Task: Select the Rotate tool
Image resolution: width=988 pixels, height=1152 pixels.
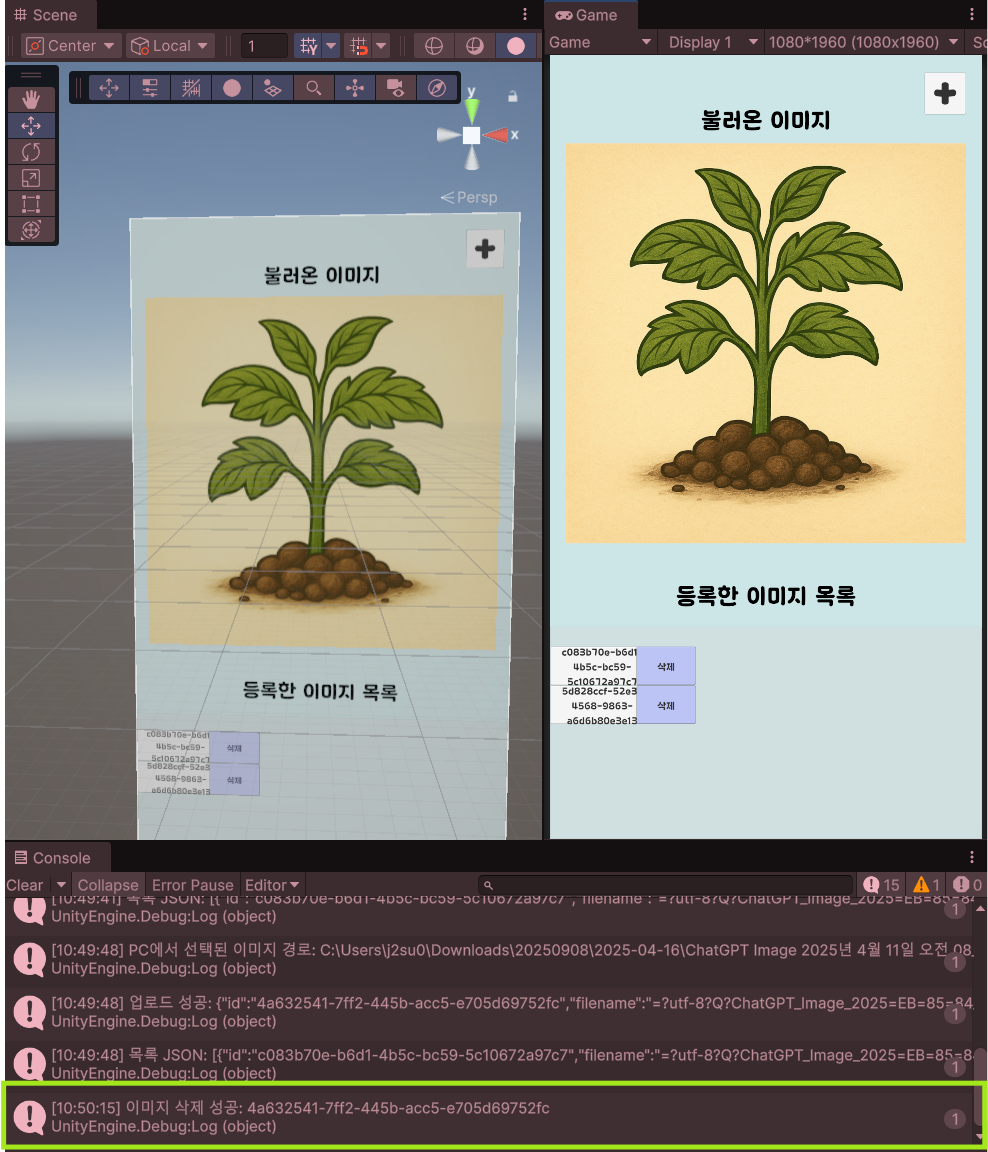Action: click(x=31, y=152)
